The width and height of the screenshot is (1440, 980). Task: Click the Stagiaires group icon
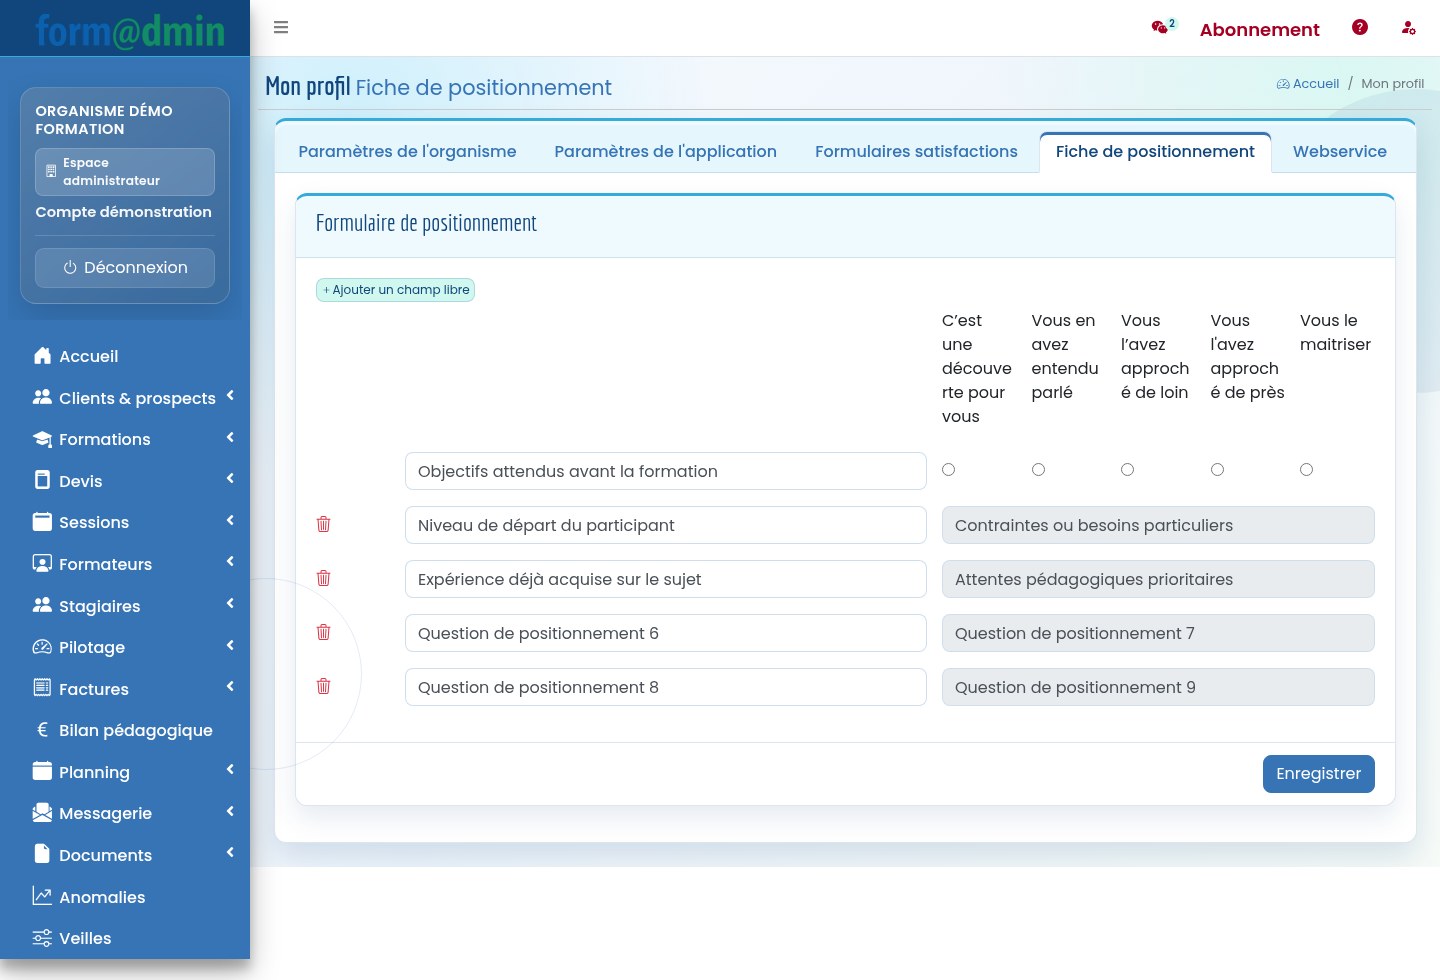point(42,605)
